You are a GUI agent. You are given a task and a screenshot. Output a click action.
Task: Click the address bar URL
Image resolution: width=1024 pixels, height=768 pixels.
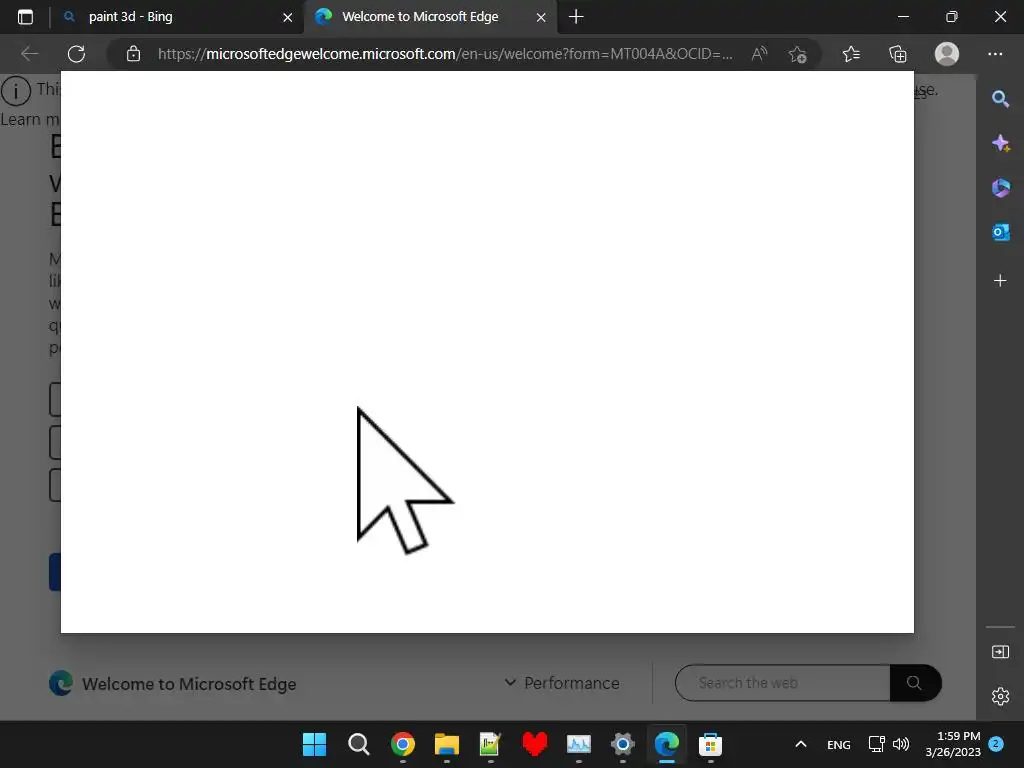pos(445,54)
